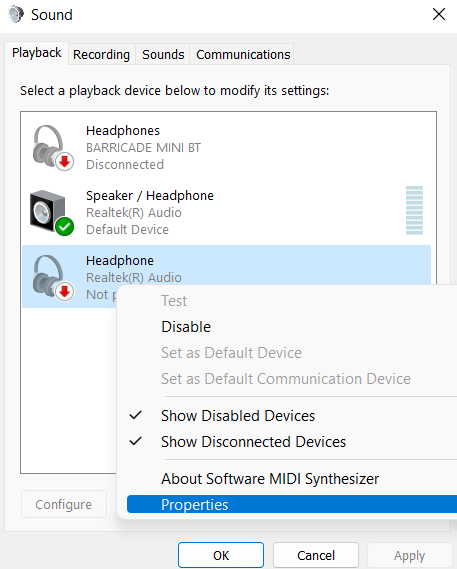Click the Apply button

point(409,555)
